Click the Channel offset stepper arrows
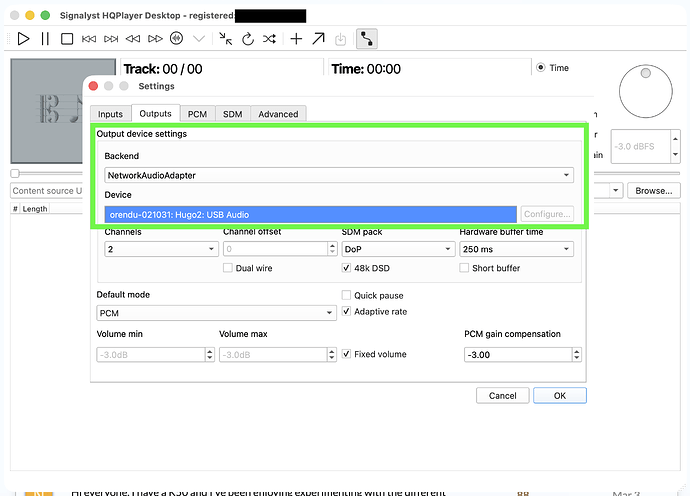Viewport: 690px width, 496px height. 333,249
